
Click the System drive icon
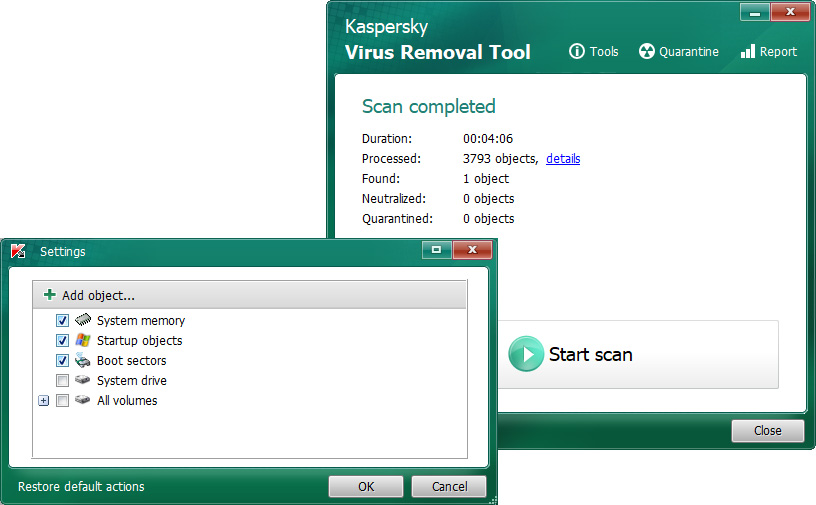82,380
